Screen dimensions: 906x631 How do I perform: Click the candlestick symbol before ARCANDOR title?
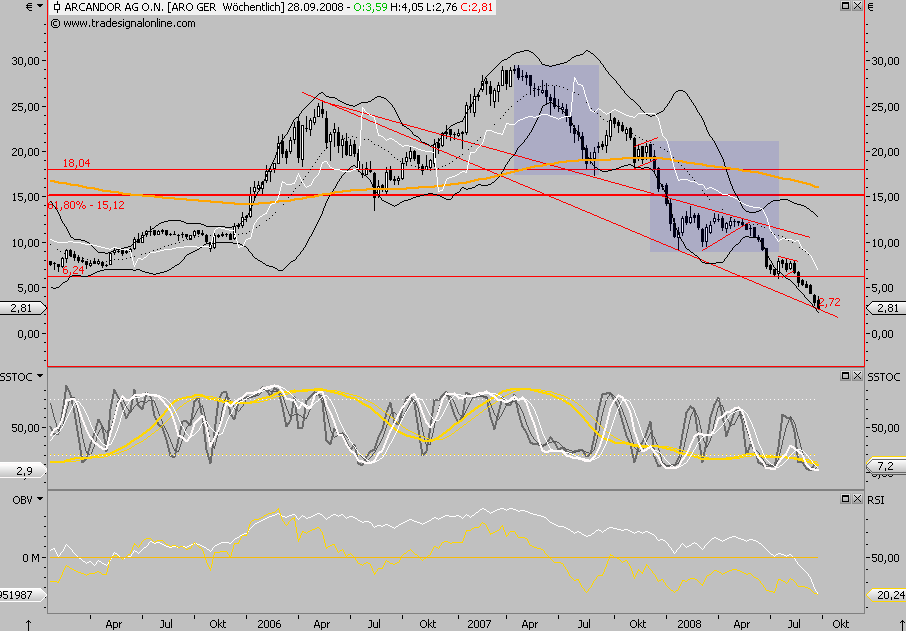(x=56, y=7)
